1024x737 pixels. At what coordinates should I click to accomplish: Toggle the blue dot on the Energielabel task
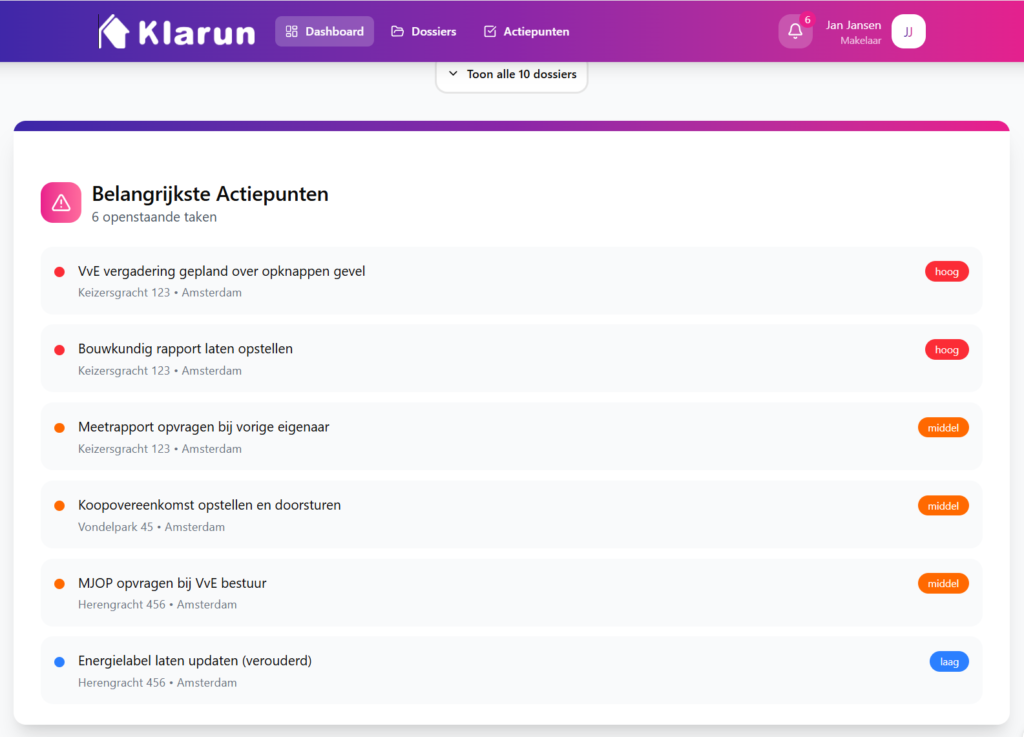59,661
